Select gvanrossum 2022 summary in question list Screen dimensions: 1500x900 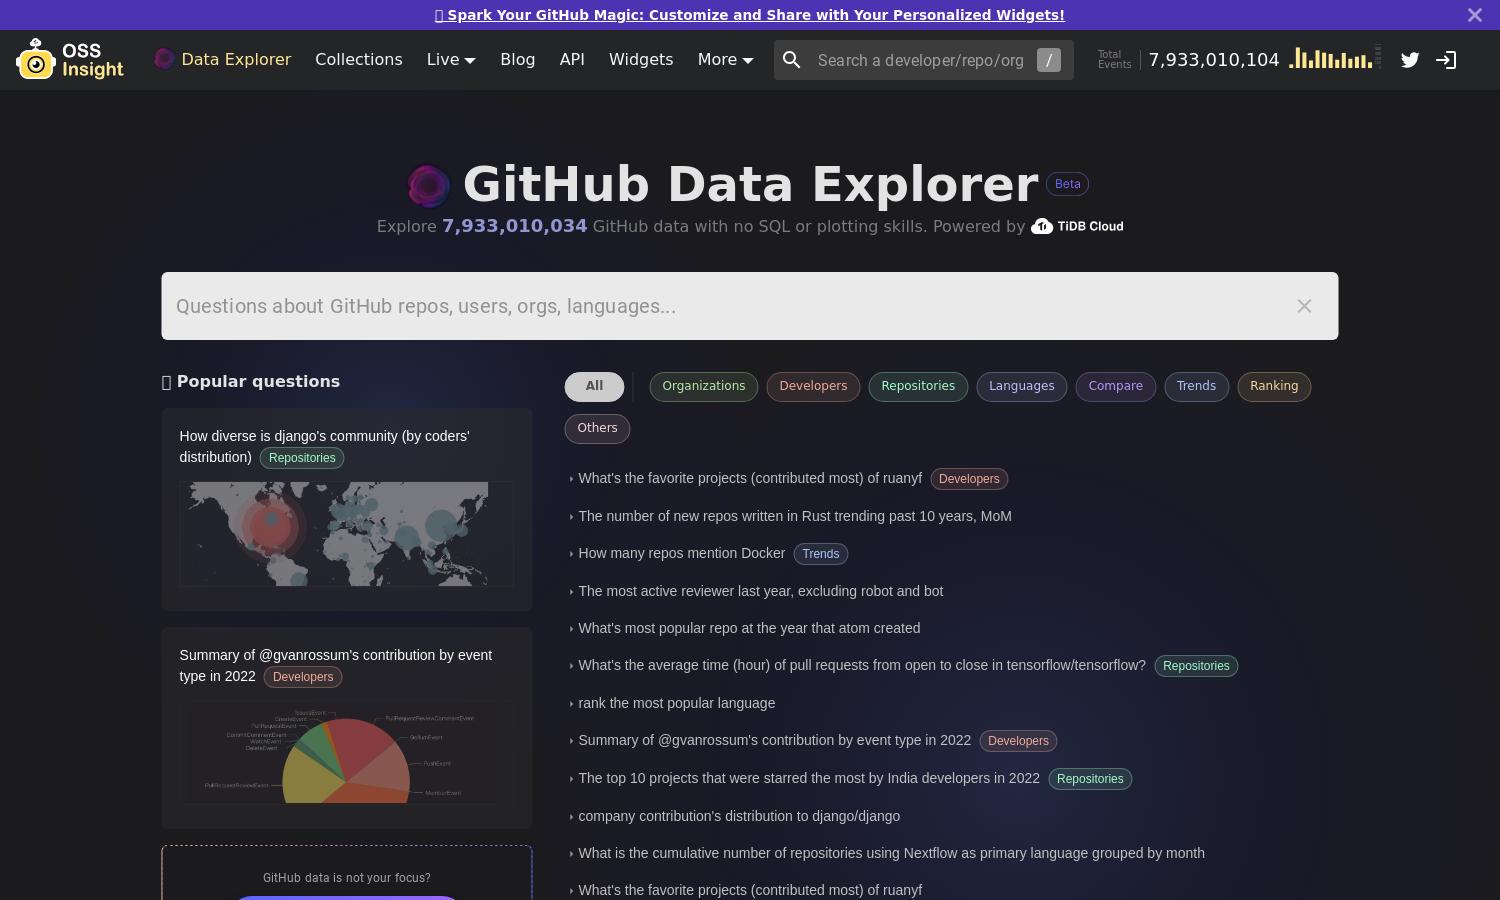point(775,740)
